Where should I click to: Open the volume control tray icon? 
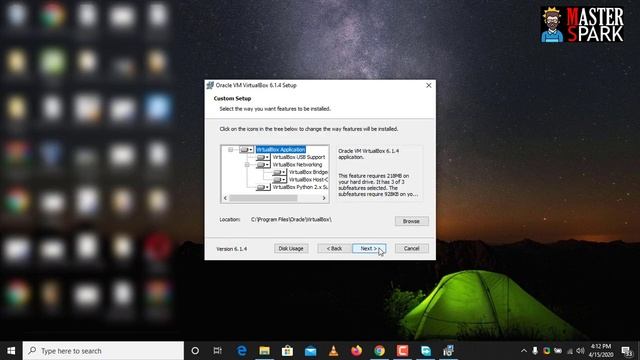(580, 351)
